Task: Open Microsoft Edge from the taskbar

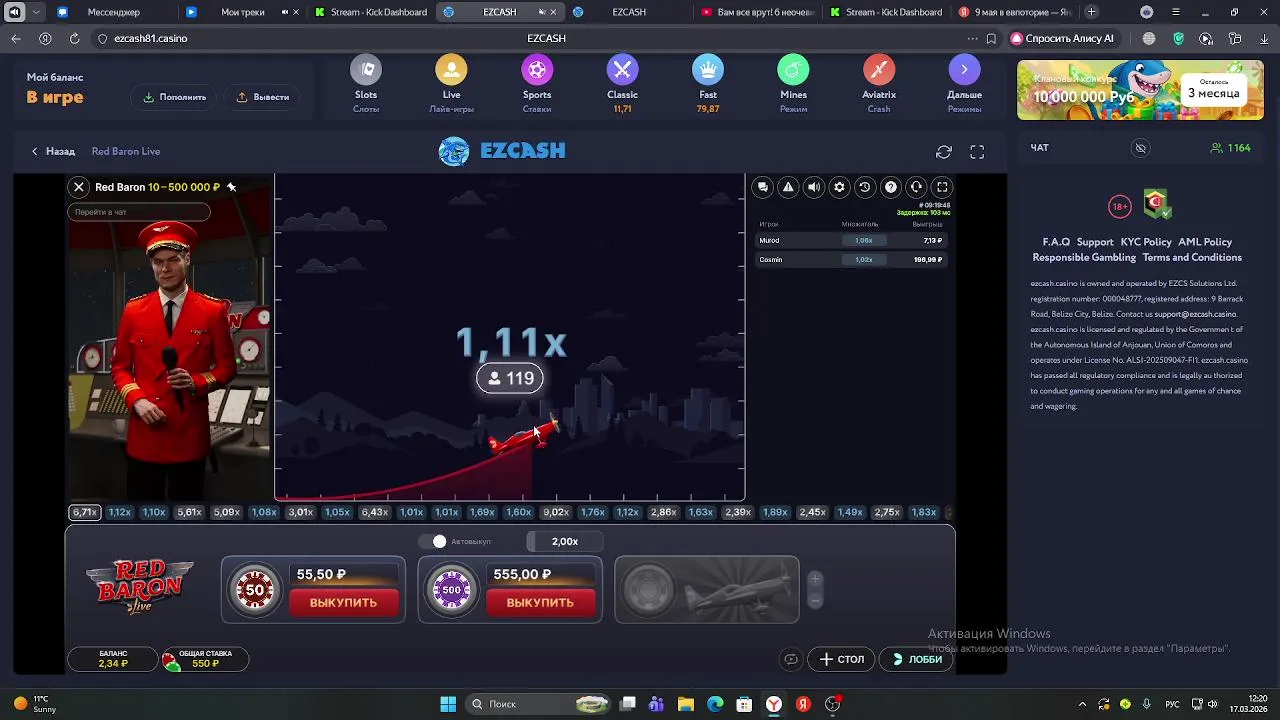Action: tap(715, 704)
